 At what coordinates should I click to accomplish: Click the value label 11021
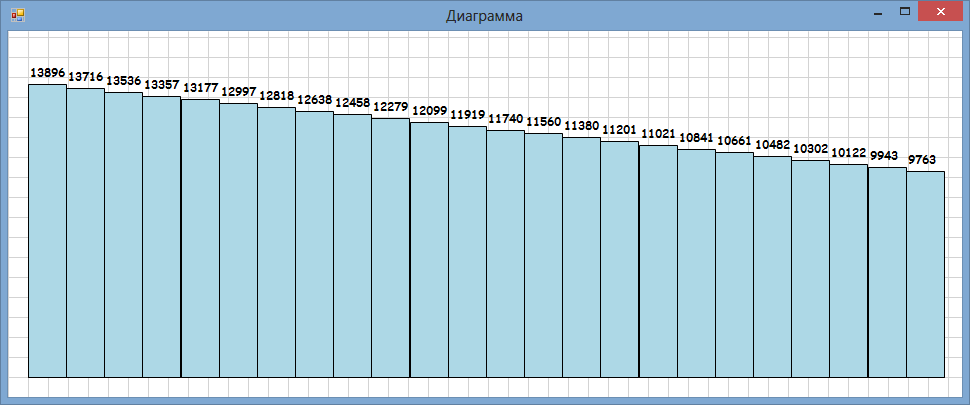(x=659, y=134)
